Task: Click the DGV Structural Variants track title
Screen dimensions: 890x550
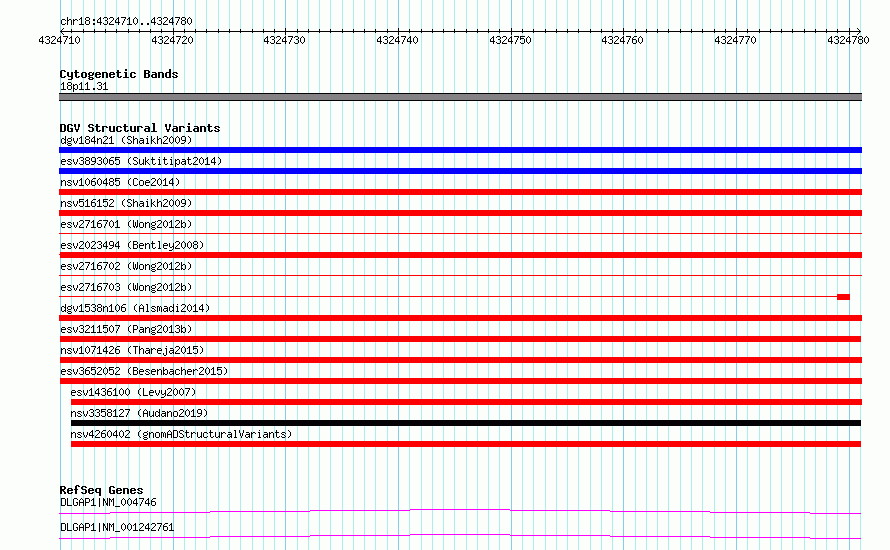Action: 140,128
